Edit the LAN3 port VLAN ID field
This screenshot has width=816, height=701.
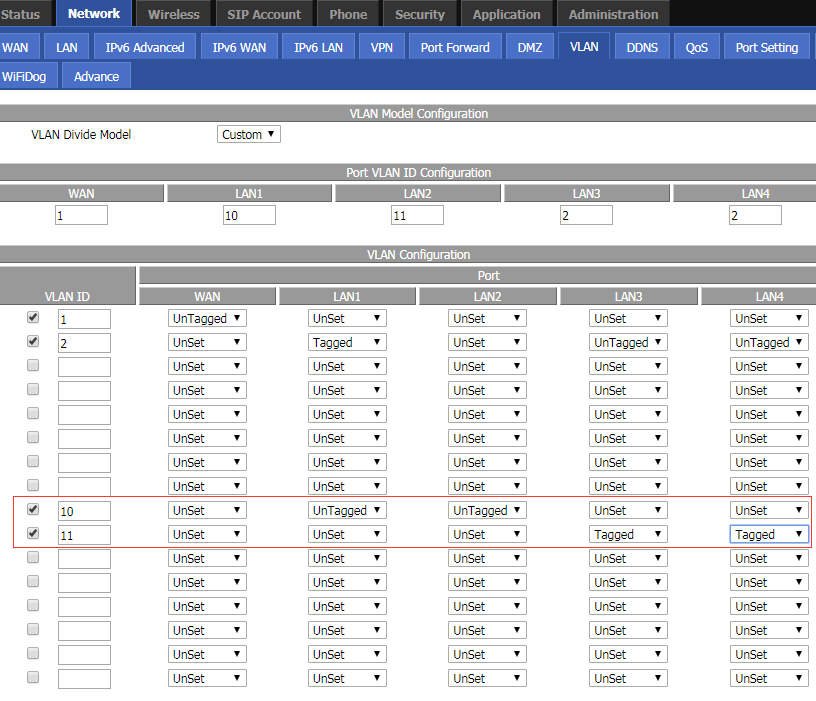586,215
